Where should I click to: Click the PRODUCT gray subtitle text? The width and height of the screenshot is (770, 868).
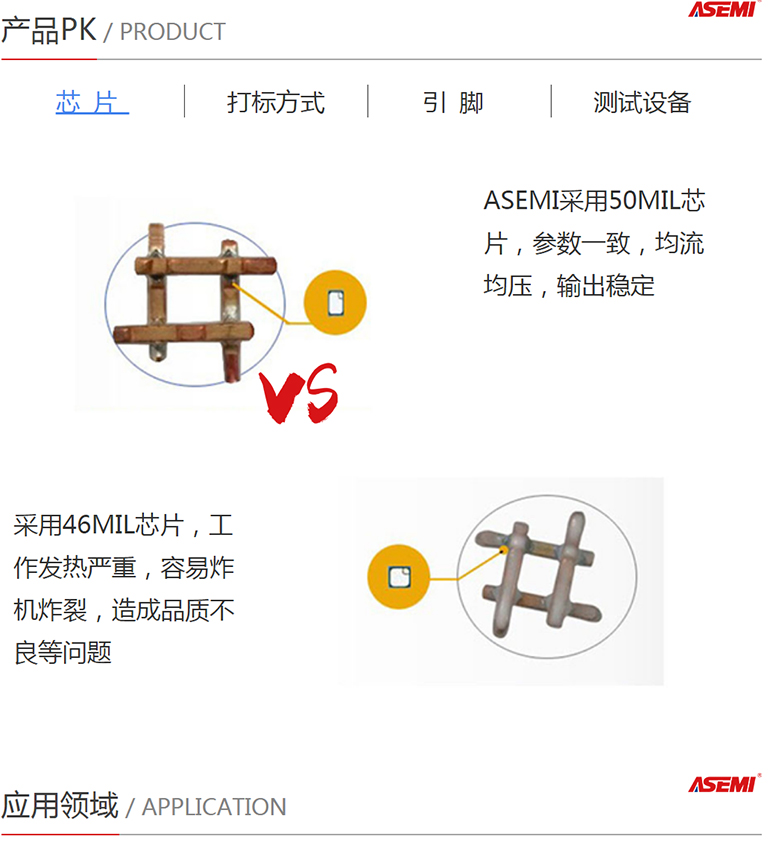pos(174,33)
